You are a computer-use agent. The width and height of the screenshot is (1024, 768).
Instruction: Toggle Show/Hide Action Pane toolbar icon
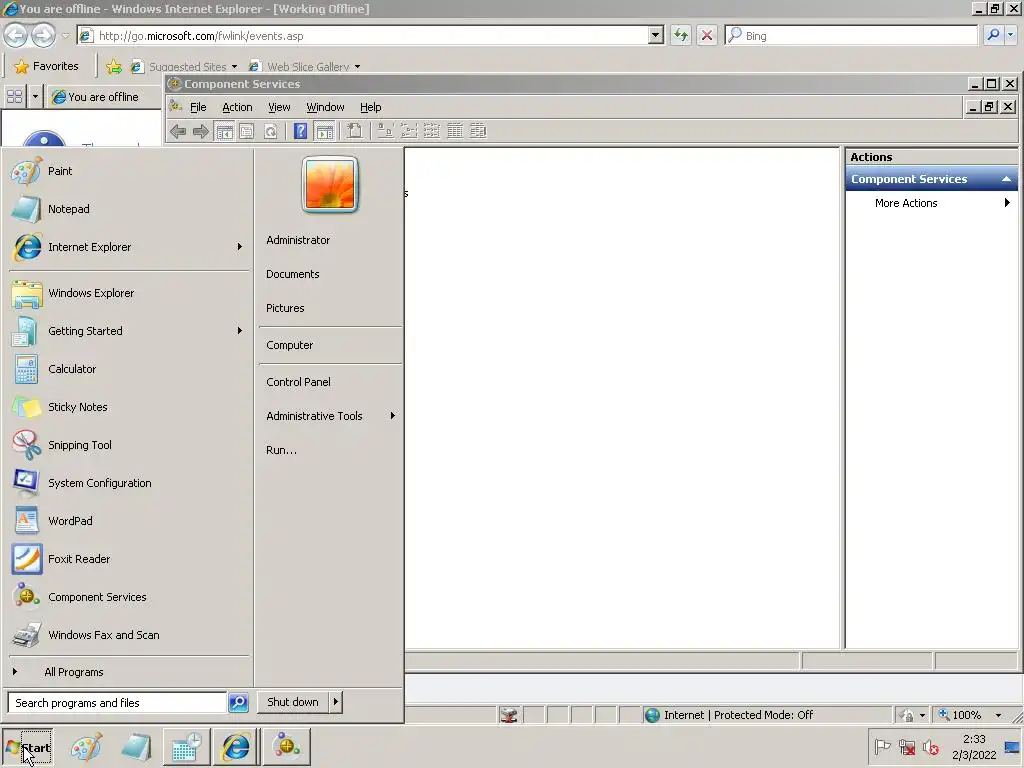click(325, 131)
